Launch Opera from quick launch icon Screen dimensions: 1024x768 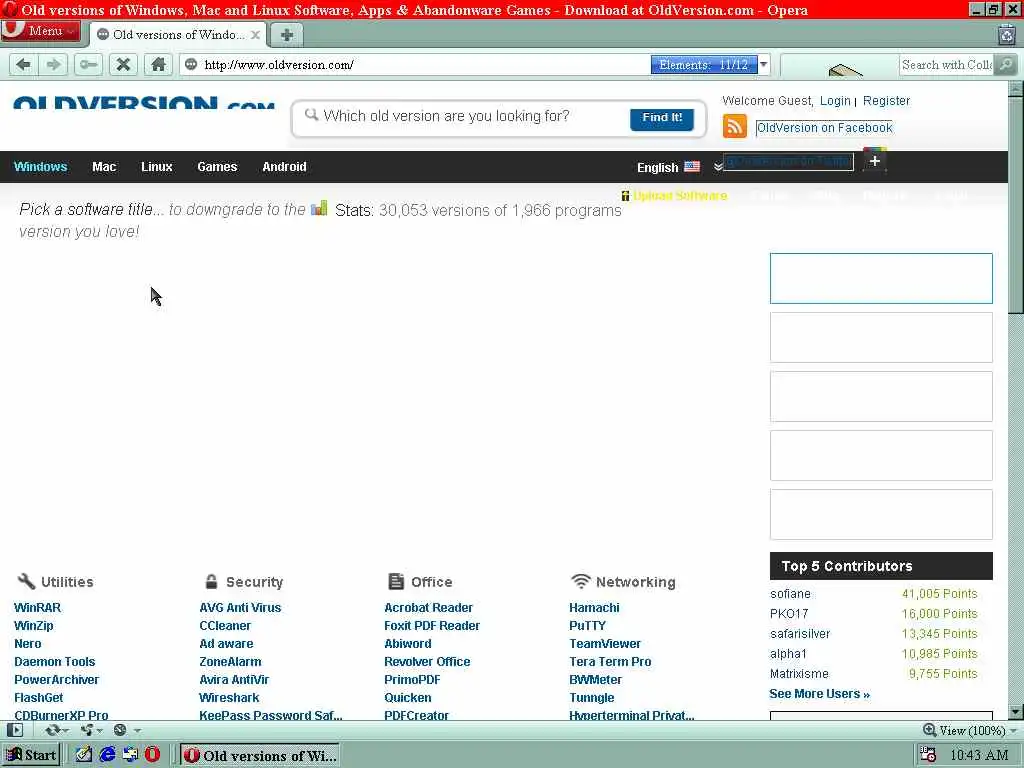(x=152, y=755)
